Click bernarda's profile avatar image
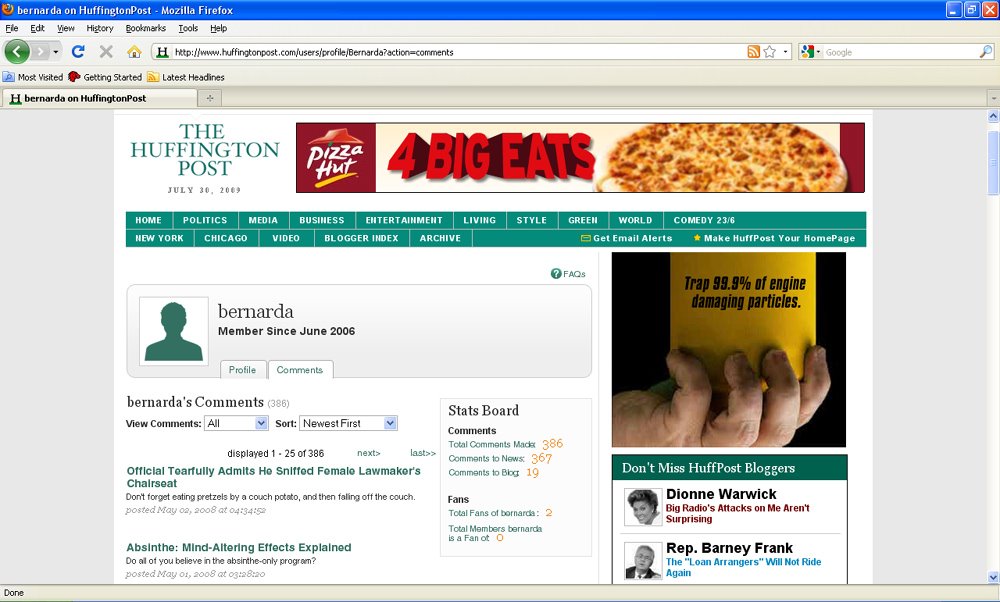 (x=173, y=331)
